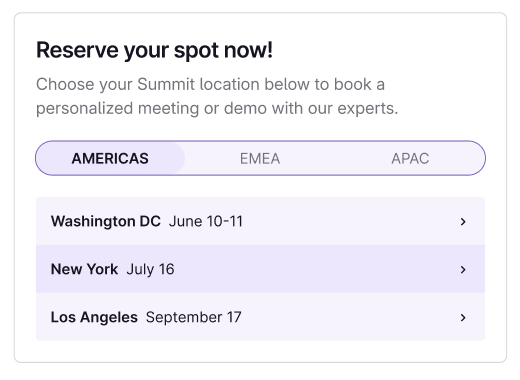Select the AMERICAS region tab

110,158
